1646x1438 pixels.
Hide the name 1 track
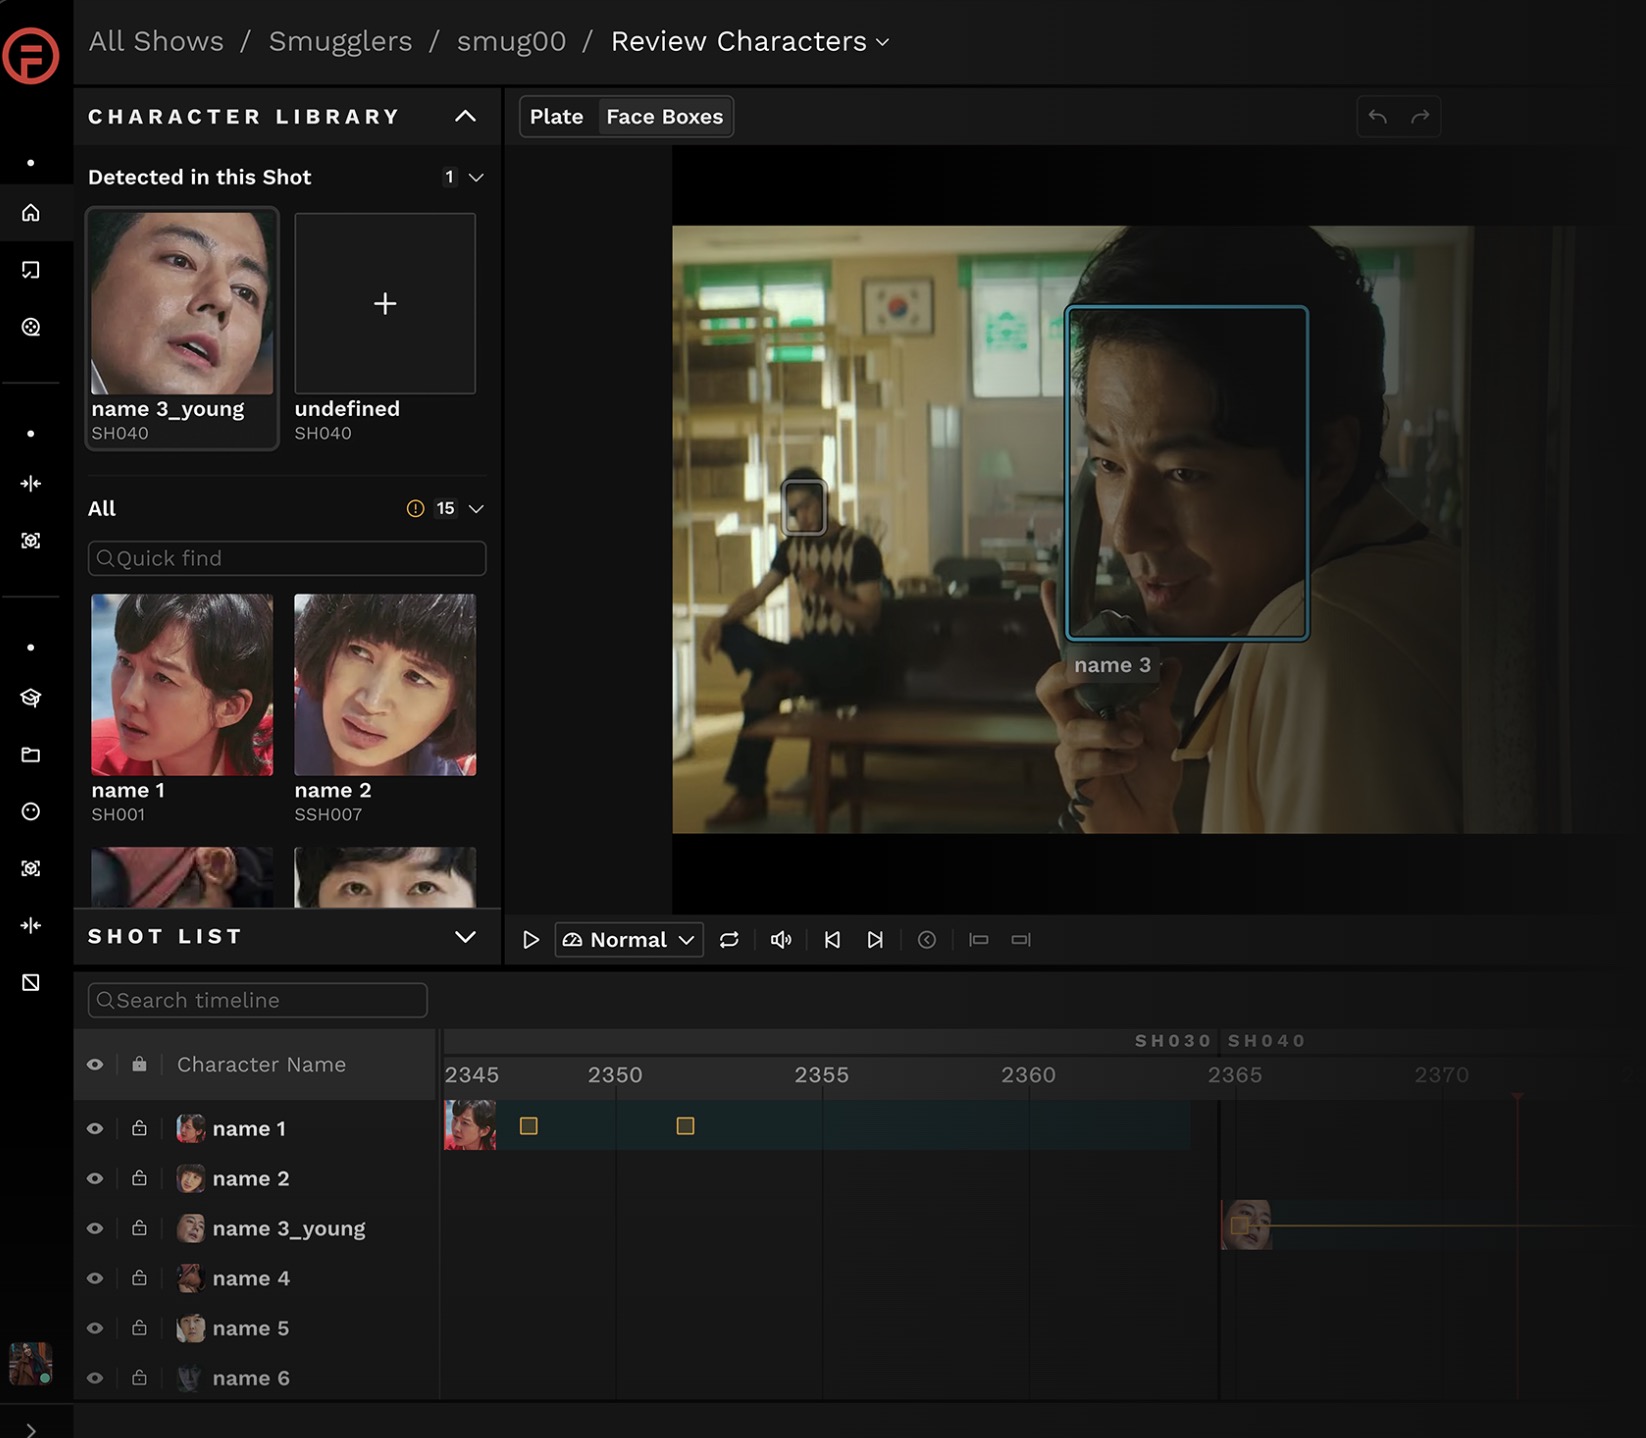[95, 1129]
